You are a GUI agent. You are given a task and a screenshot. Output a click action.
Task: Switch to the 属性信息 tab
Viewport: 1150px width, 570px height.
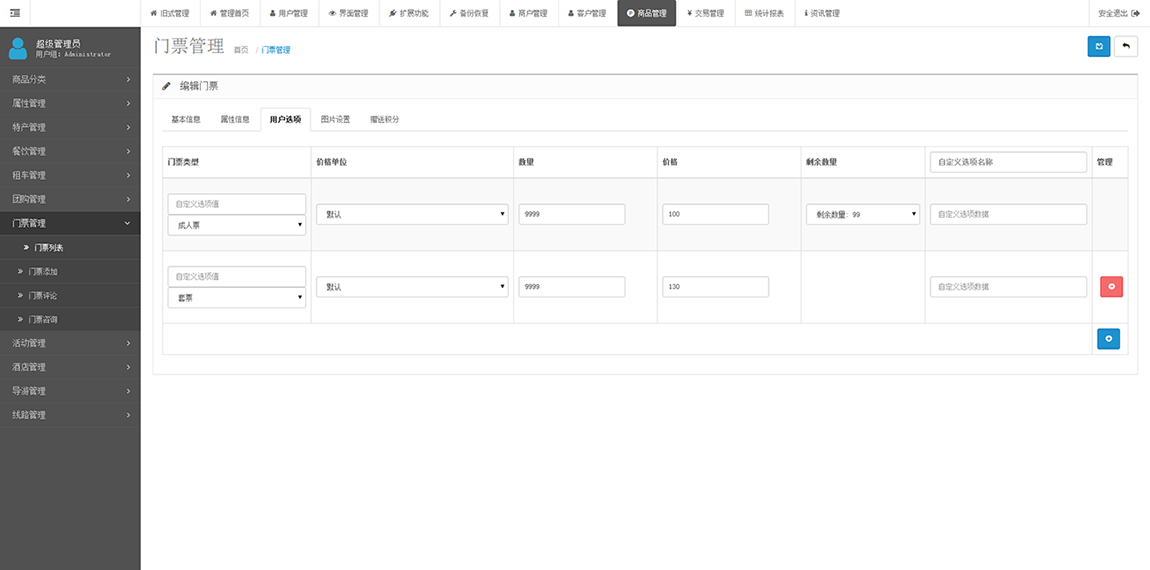pyautogui.click(x=235, y=120)
